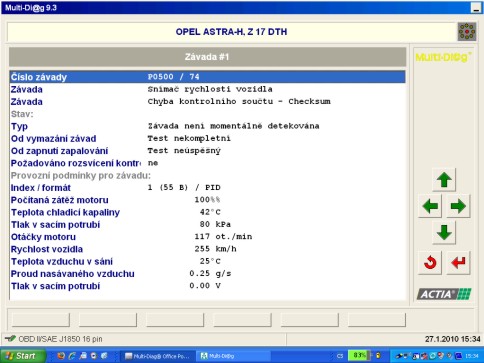Select 'Tlak v sacím potrubí' 0.00 V row
This screenshot has width=484, height=363.
tap(208, 286)
